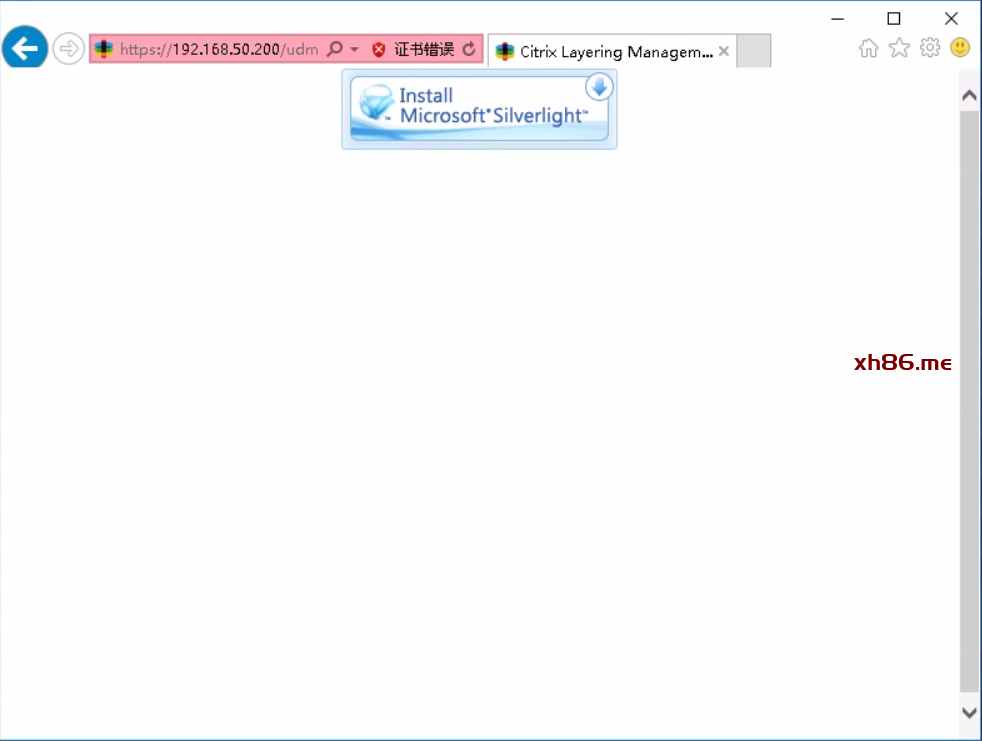Image resolution: width=982 pixels, height=741 pixels.
Task: Click the red certificate error shield icon
Action: tap(379, 49)
